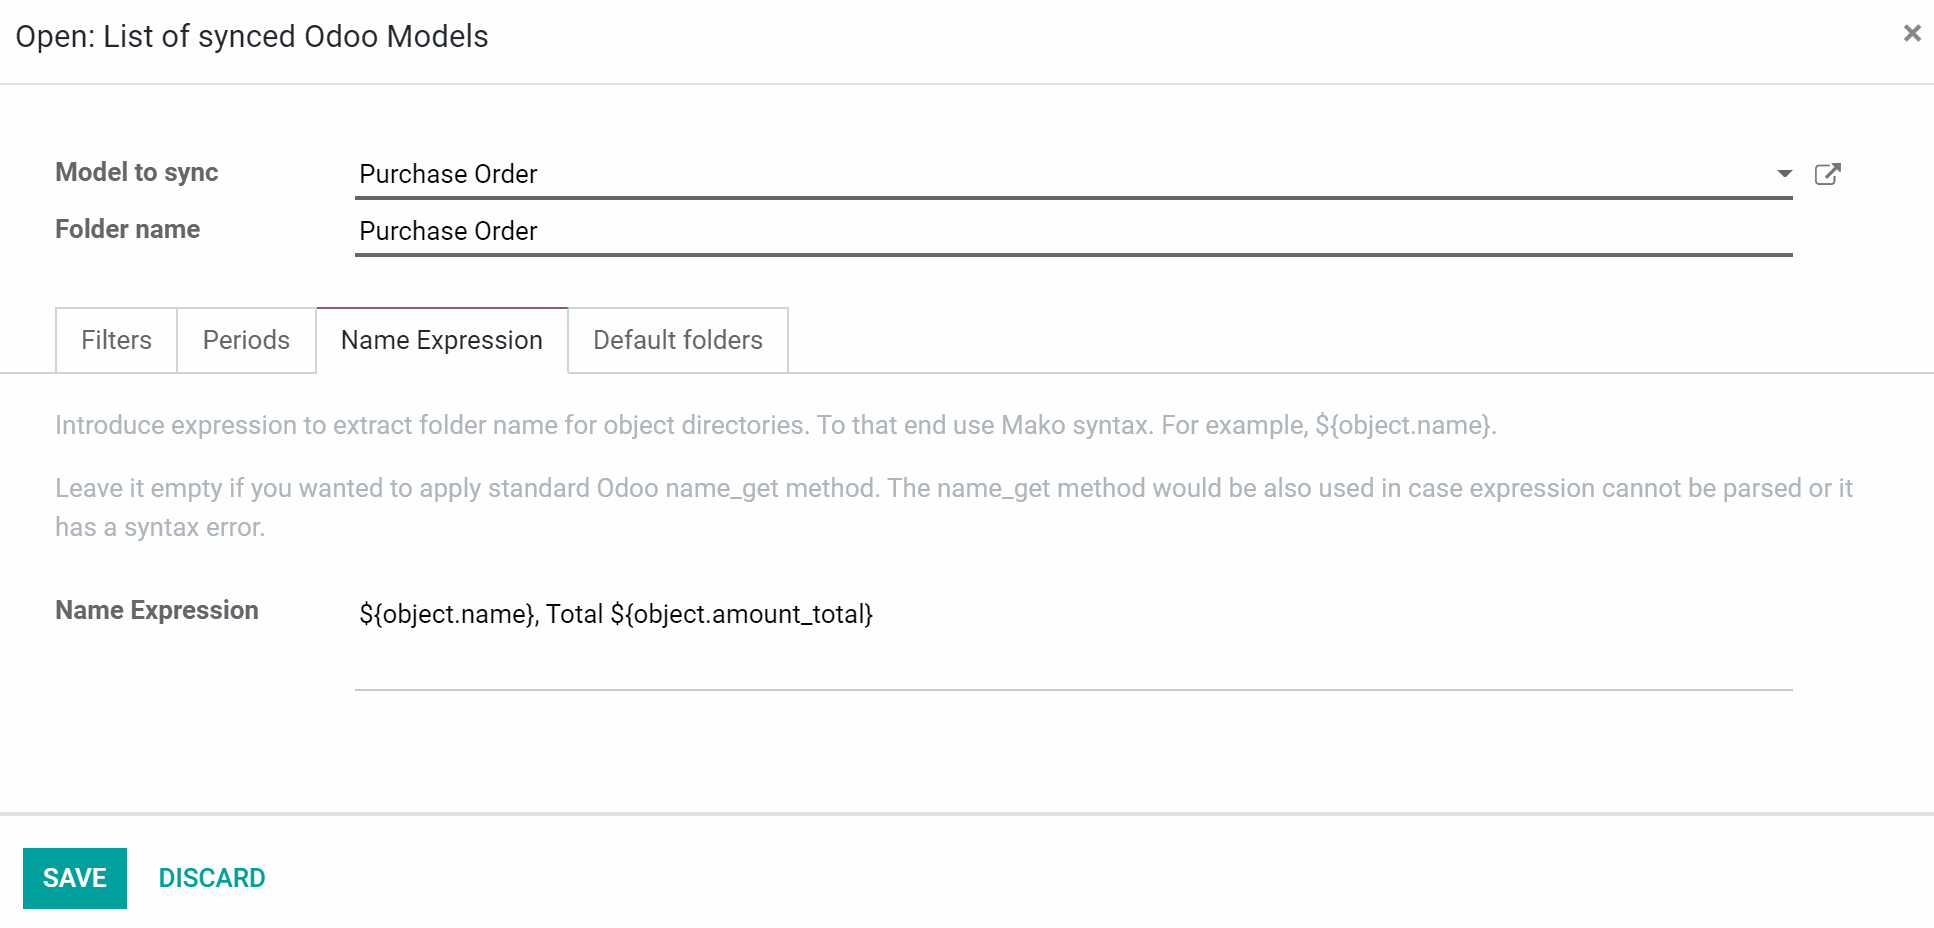Switch to the Filters tab
The image size is (1934, 928).
pos(116,340)
